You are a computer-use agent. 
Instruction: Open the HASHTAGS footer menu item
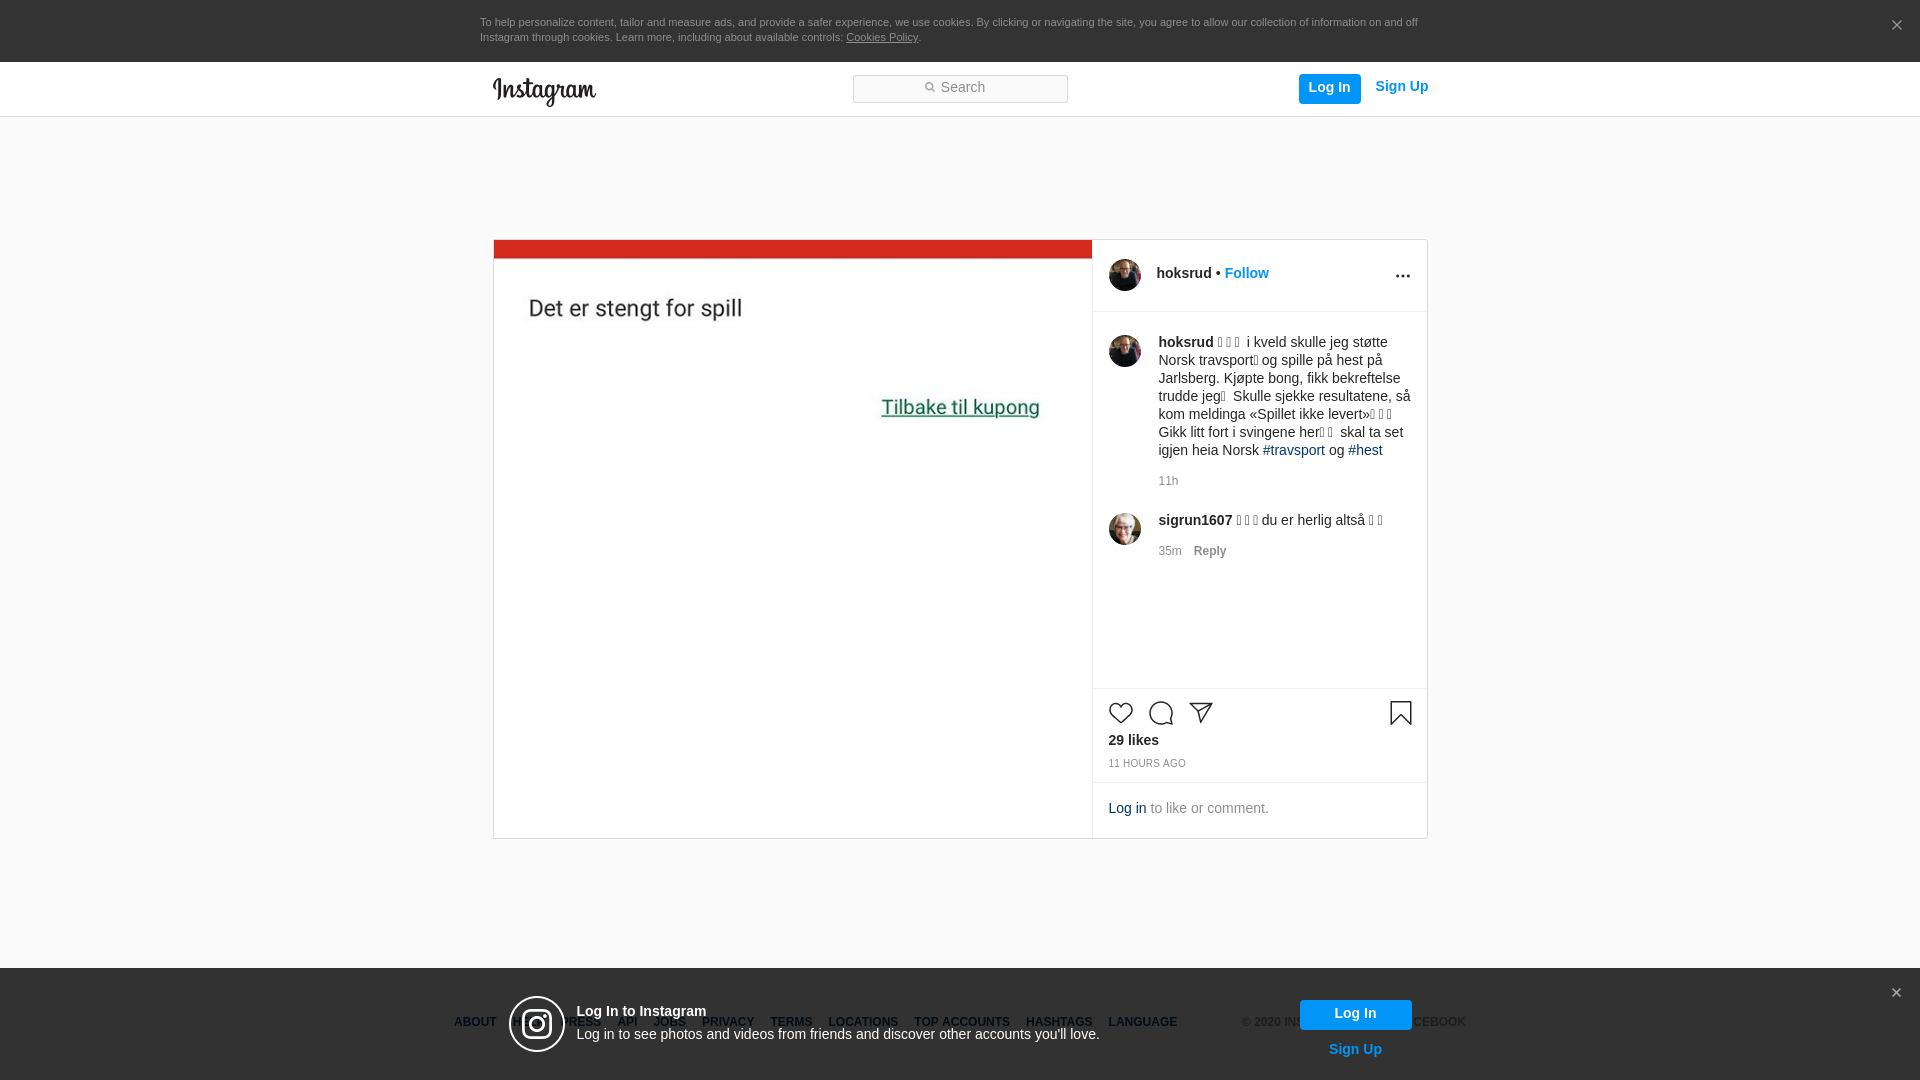point(1058,1022)
